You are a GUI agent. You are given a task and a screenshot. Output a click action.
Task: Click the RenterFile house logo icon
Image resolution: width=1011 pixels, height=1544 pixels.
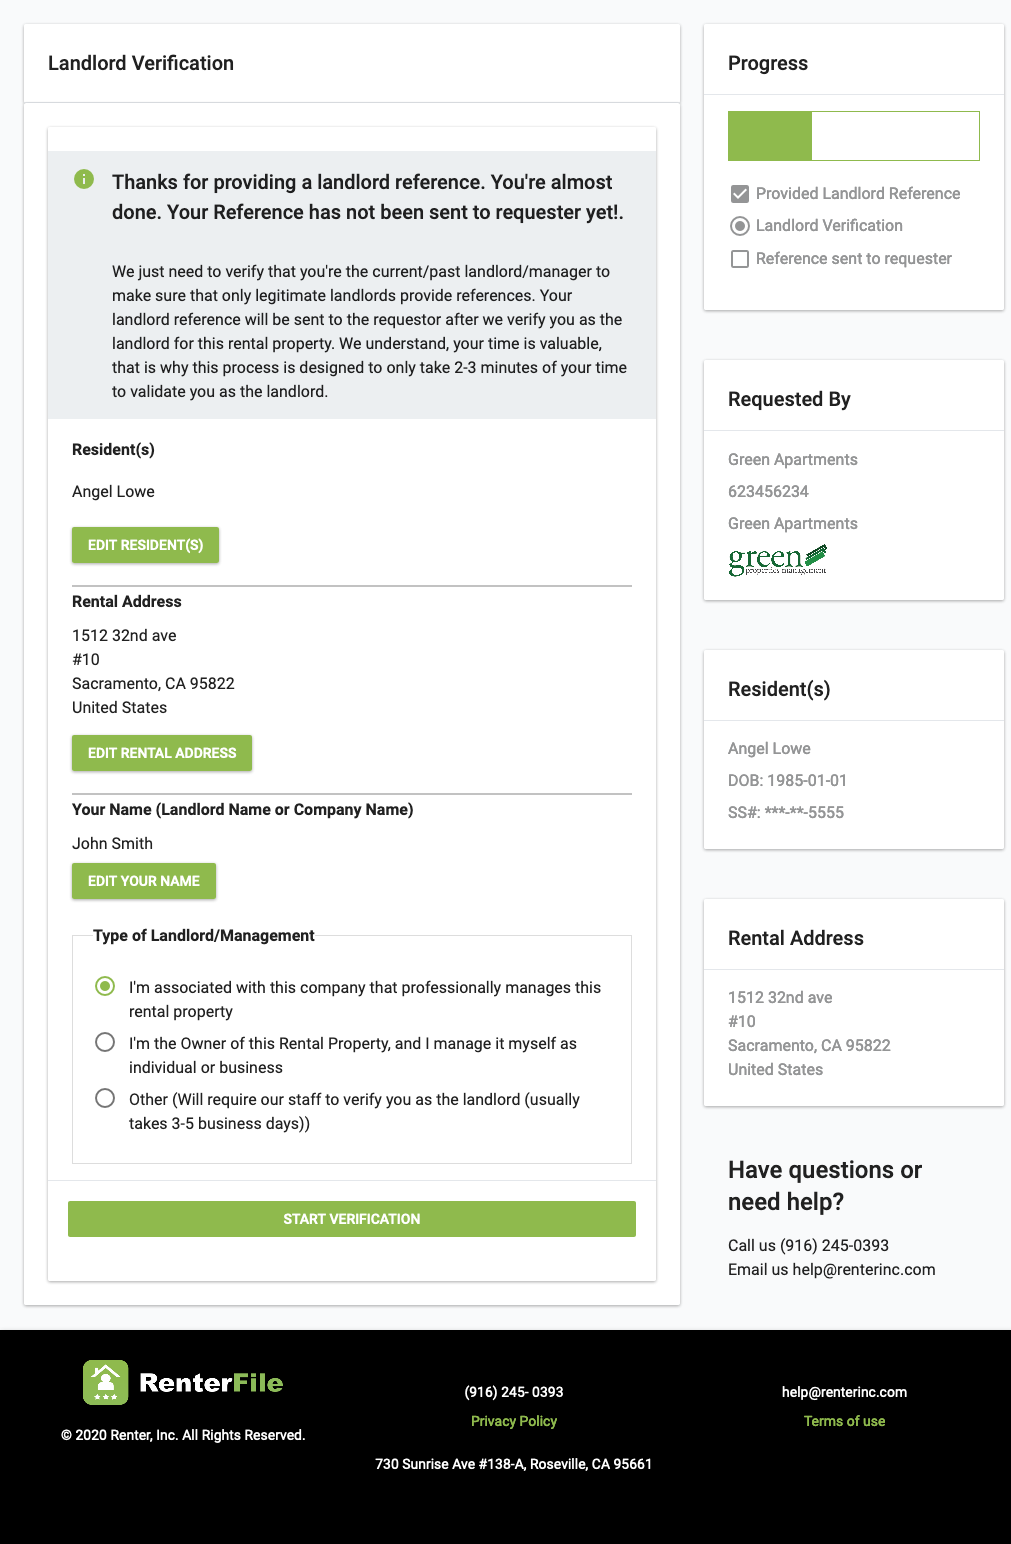[x=106, y=1382]
